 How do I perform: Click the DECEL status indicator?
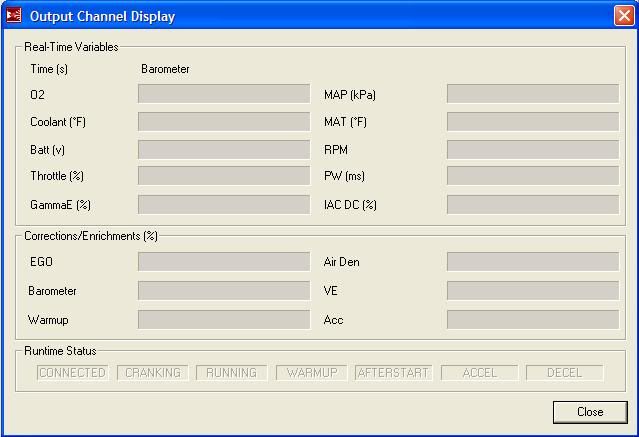[564, 373]
